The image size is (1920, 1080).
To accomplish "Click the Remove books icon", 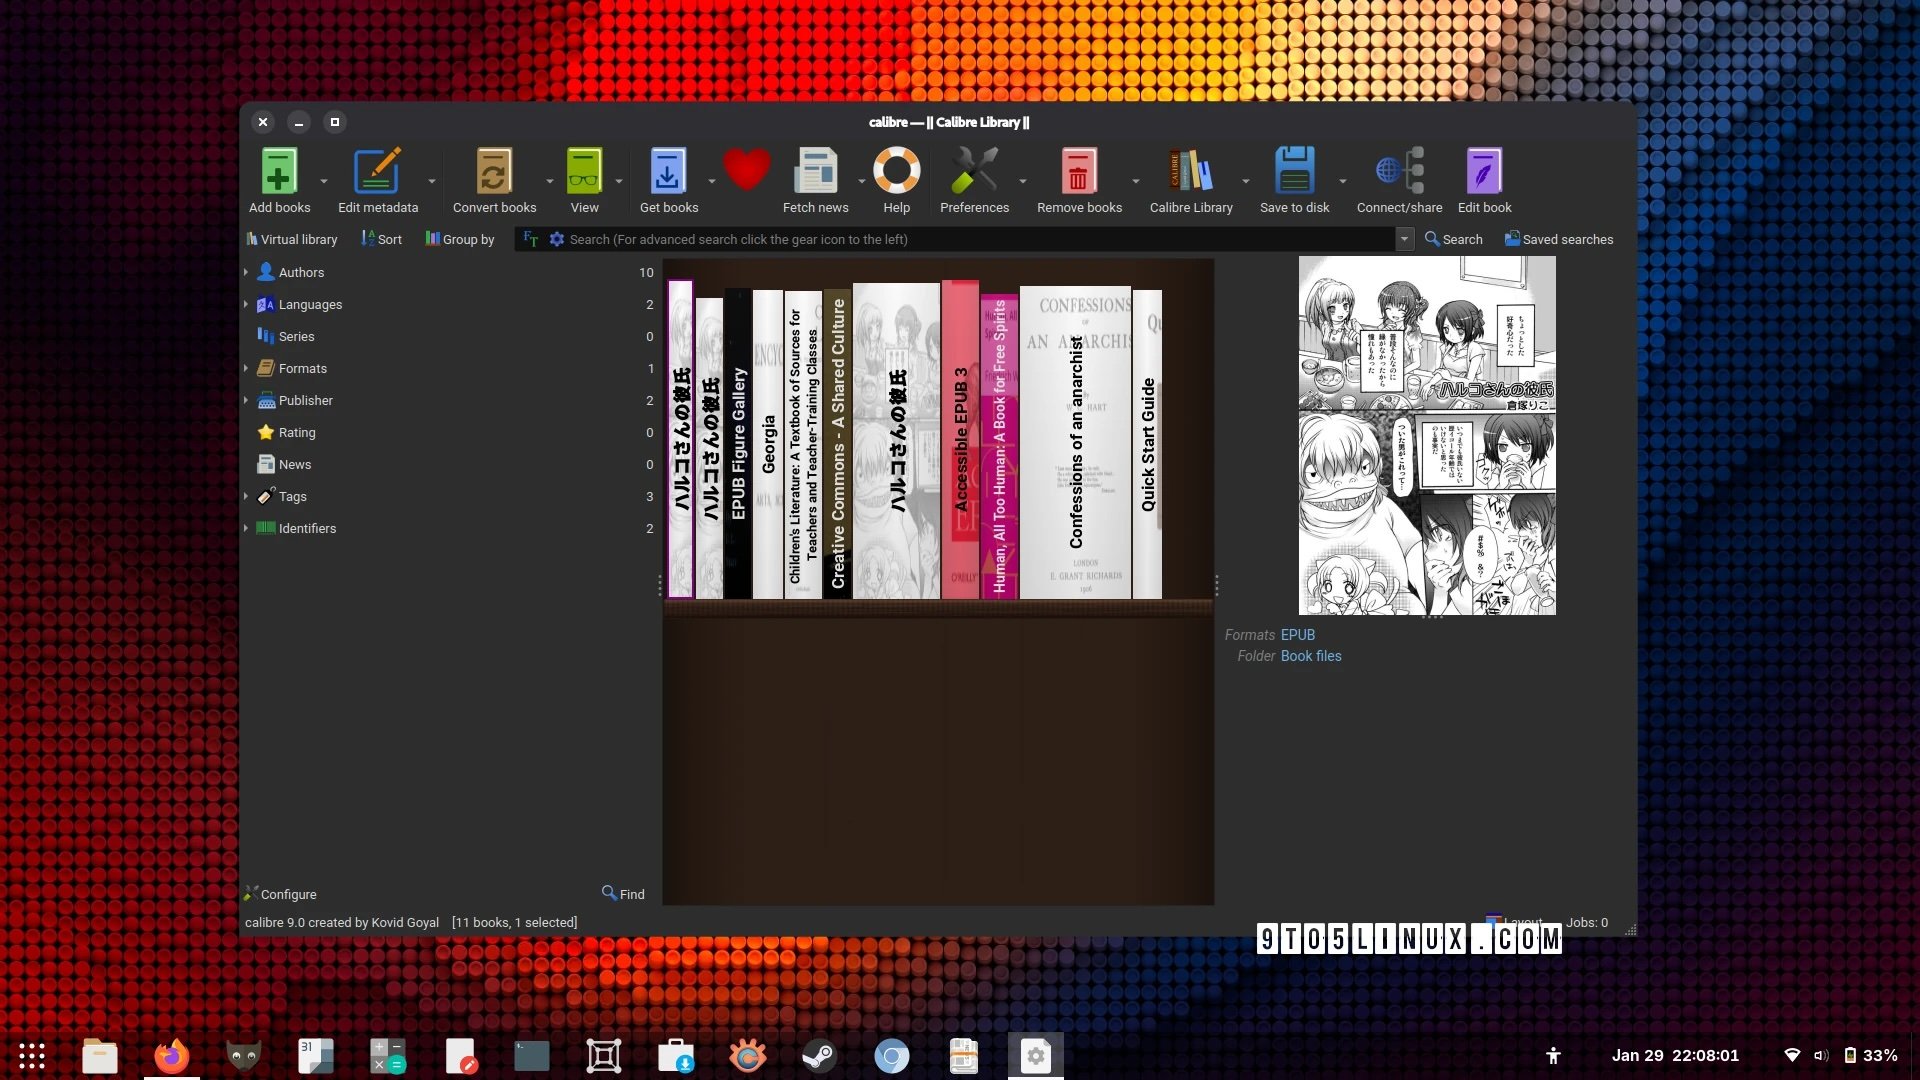I will click(x=1079, y=173).
